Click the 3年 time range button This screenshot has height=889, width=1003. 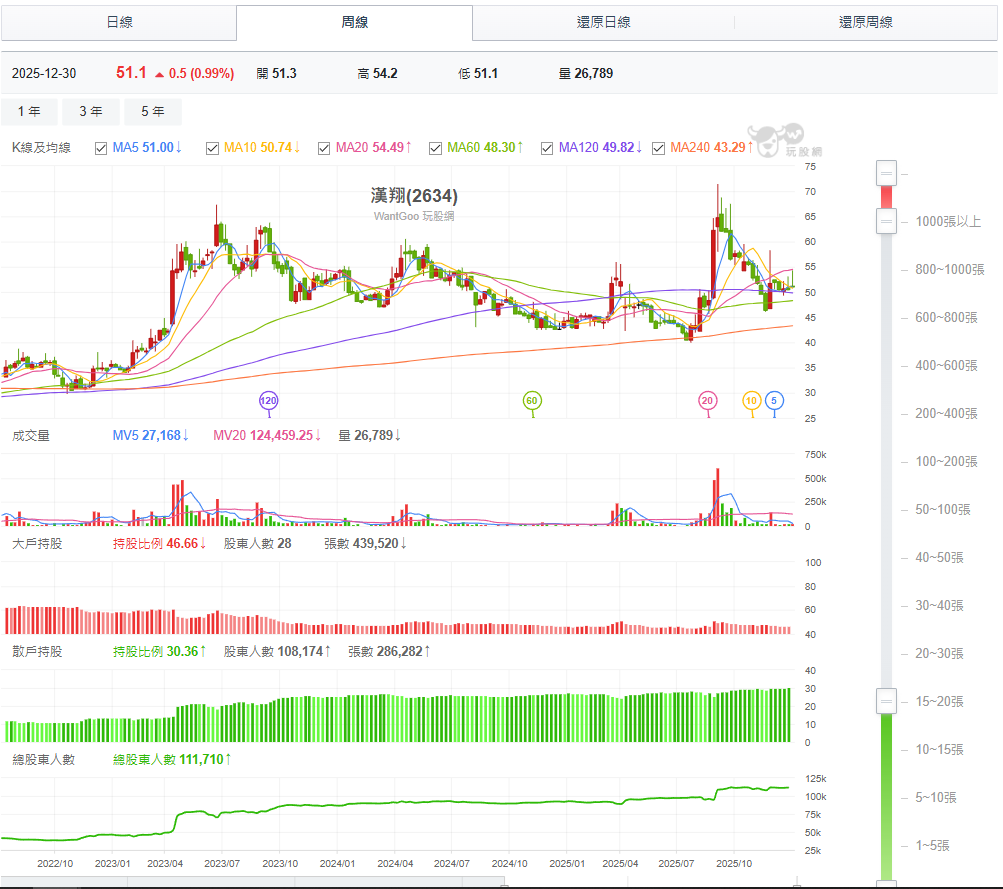(90, 111)
